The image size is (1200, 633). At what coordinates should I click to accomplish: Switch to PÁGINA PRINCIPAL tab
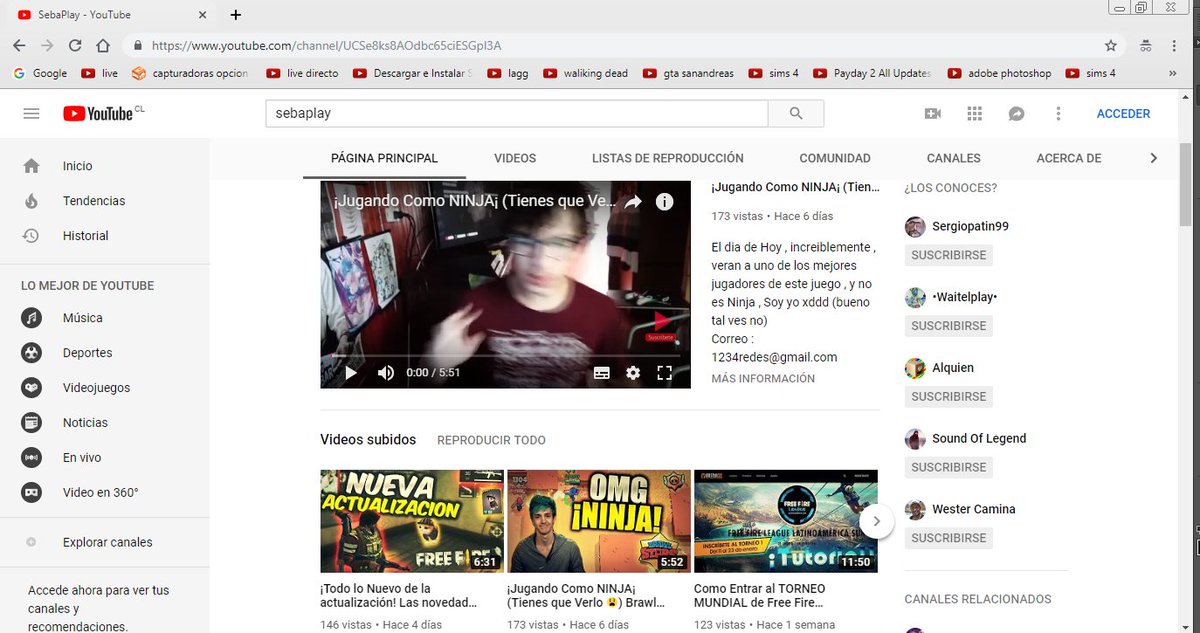pyautogui.click(x=384, y=158)
